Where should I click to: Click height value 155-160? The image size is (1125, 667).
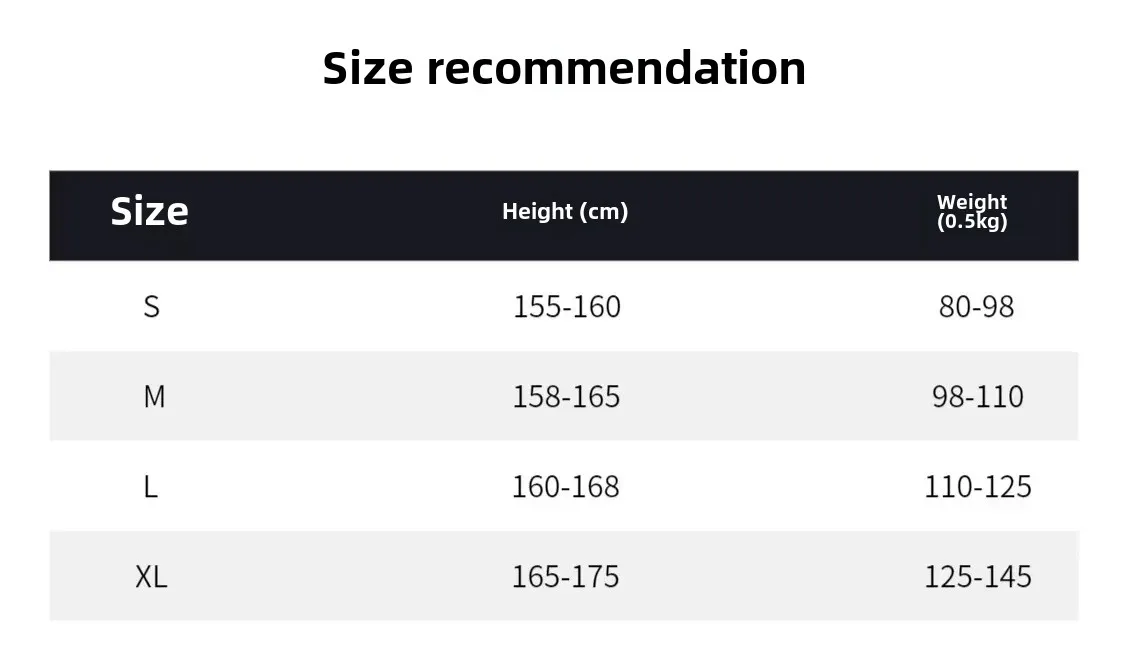[x=566, y=307]
